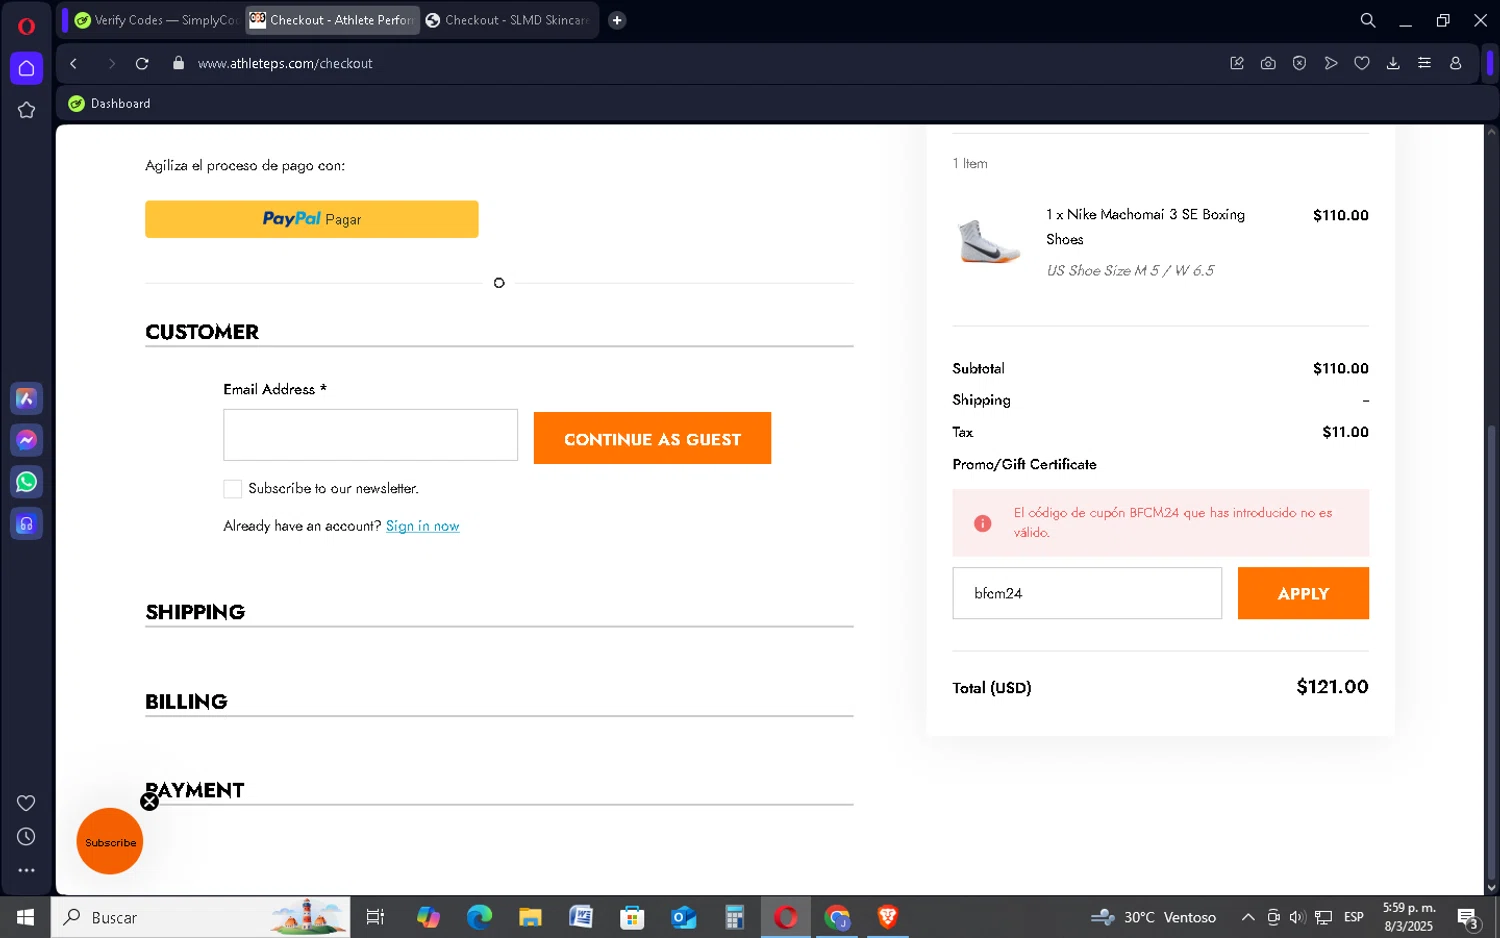Open Easy Setup menu icon
Viewport: 1500px width, 938px height.
point(1424,63)
